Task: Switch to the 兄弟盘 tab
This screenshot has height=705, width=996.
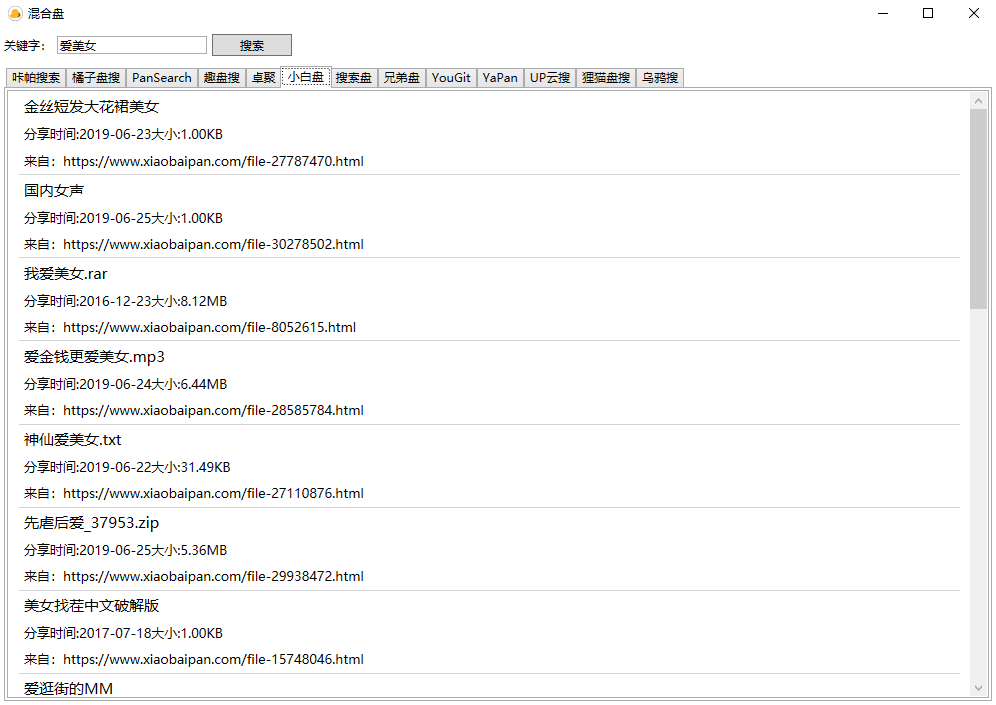Action: tap(401, 78)
